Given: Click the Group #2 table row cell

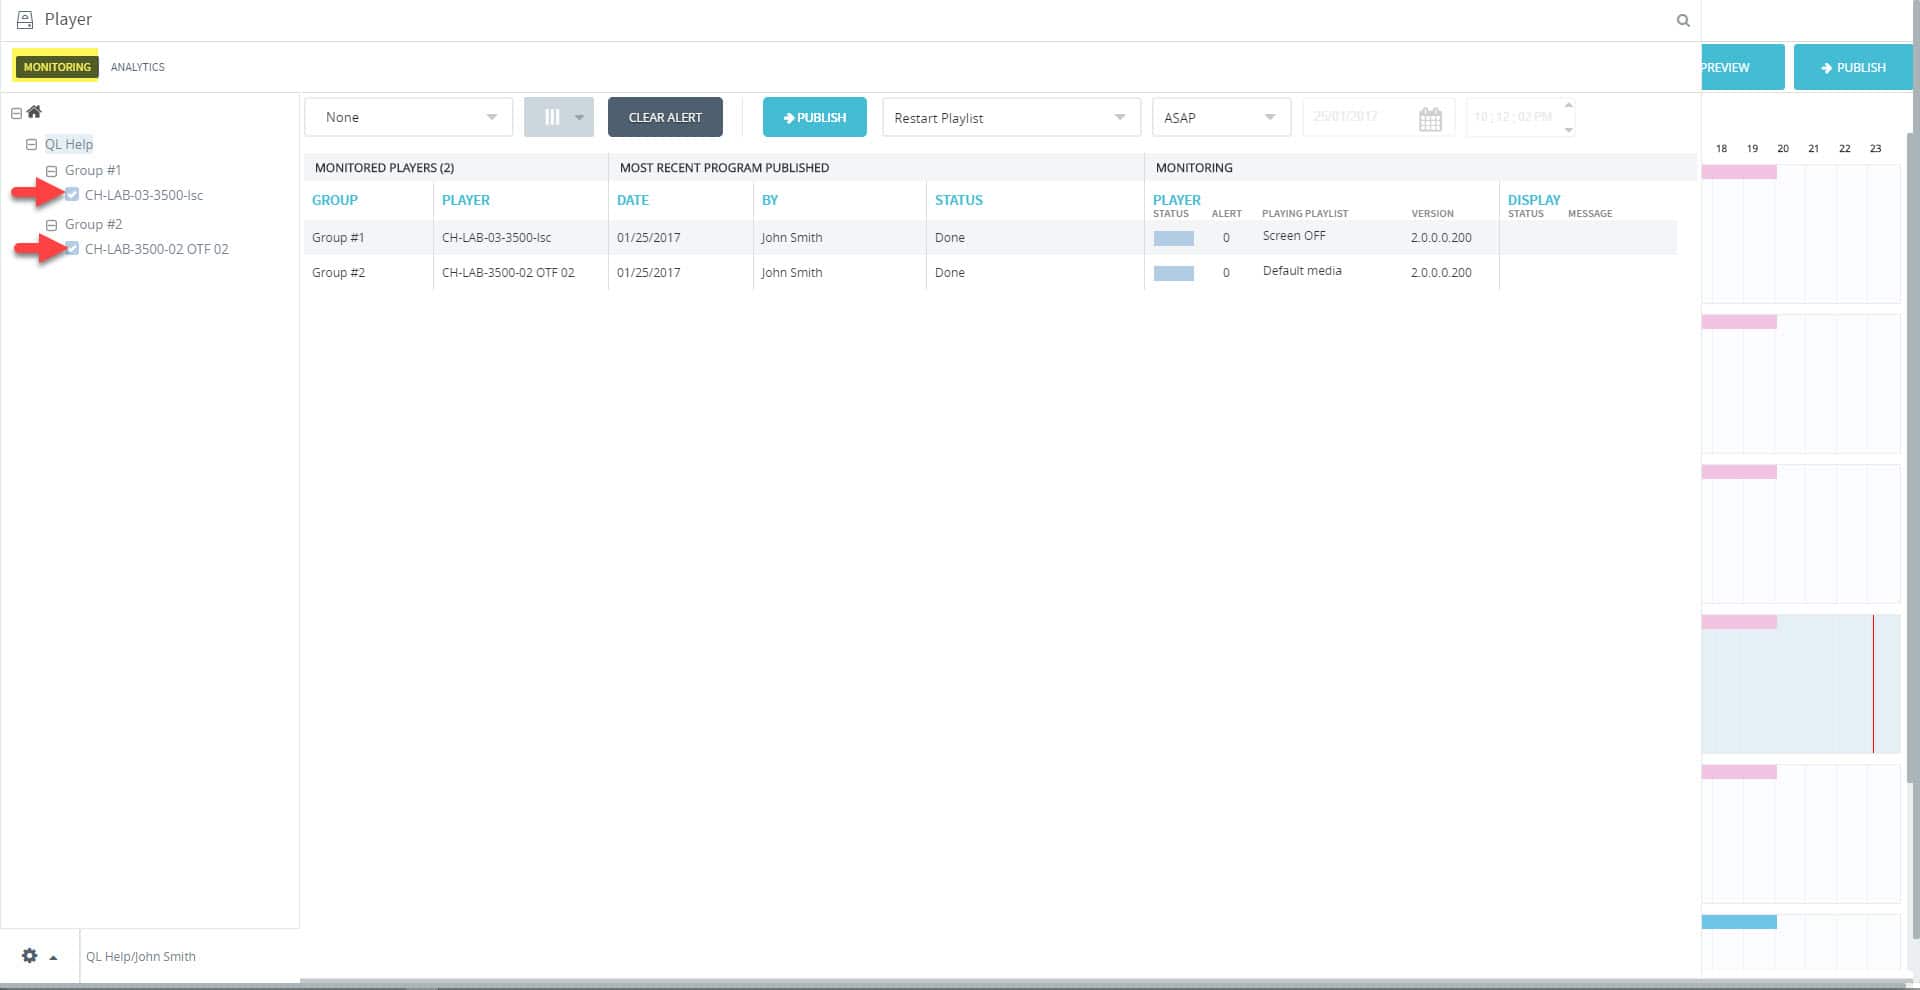Looking at the screenshot, I should pyautogui.click(x=338, y=273).
